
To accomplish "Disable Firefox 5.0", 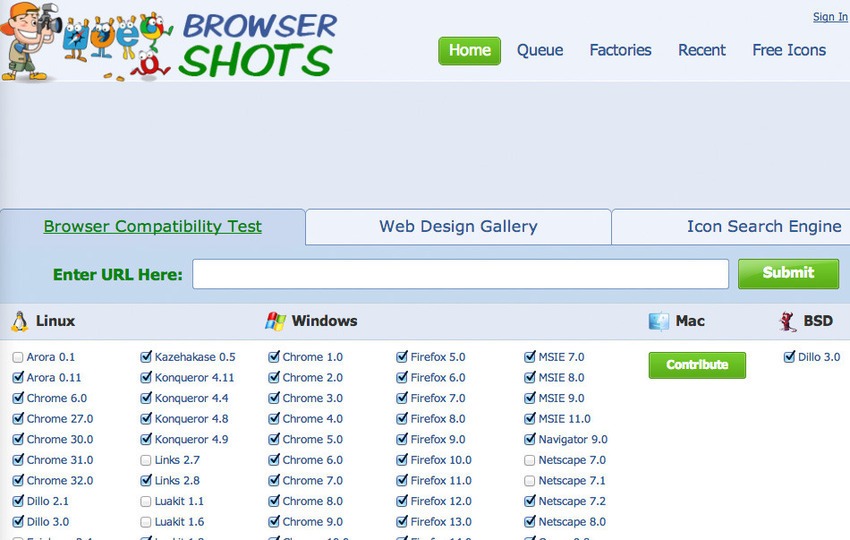I will point(402,357).
